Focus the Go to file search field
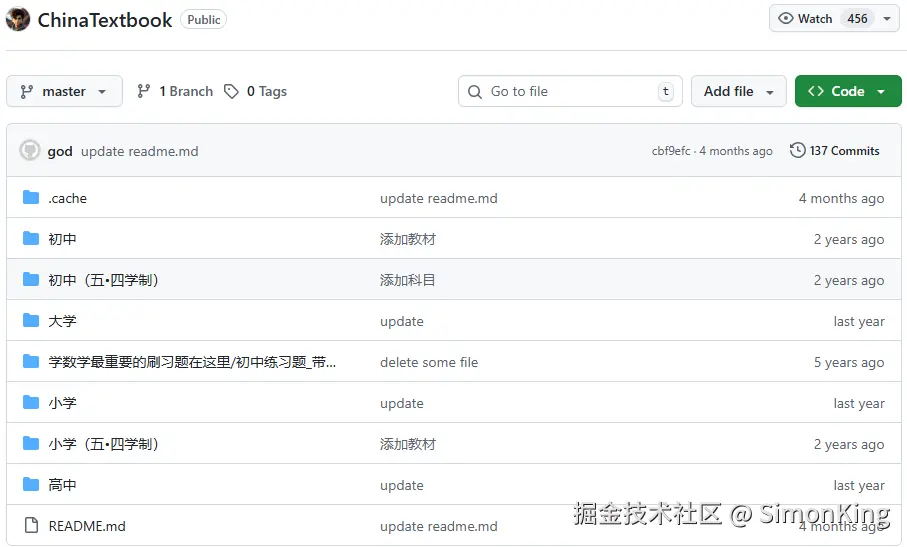 point(570,91)
